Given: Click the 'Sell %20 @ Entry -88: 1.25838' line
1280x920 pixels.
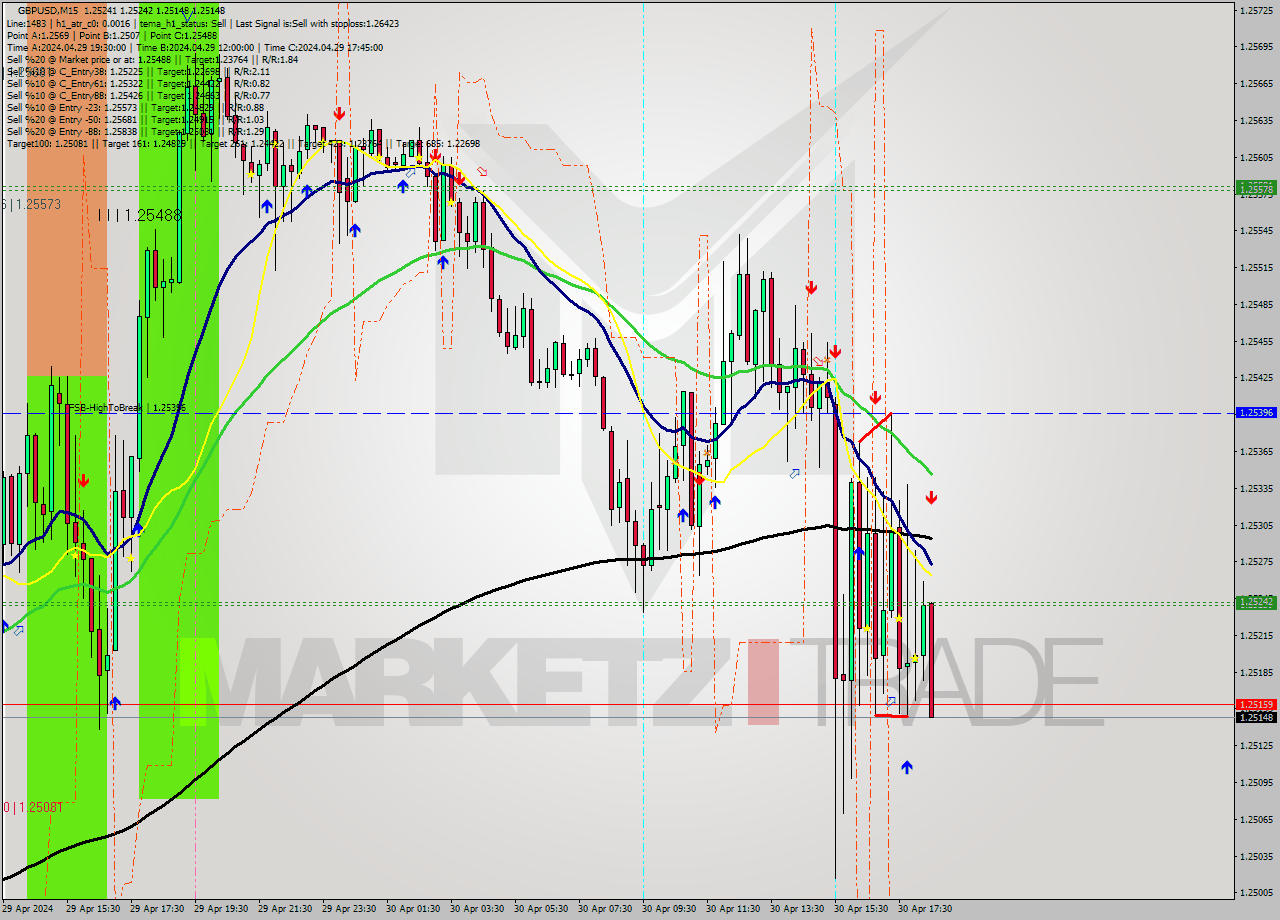Looking at the screenshot, I should pyautogui.click(x=136, y=131).
